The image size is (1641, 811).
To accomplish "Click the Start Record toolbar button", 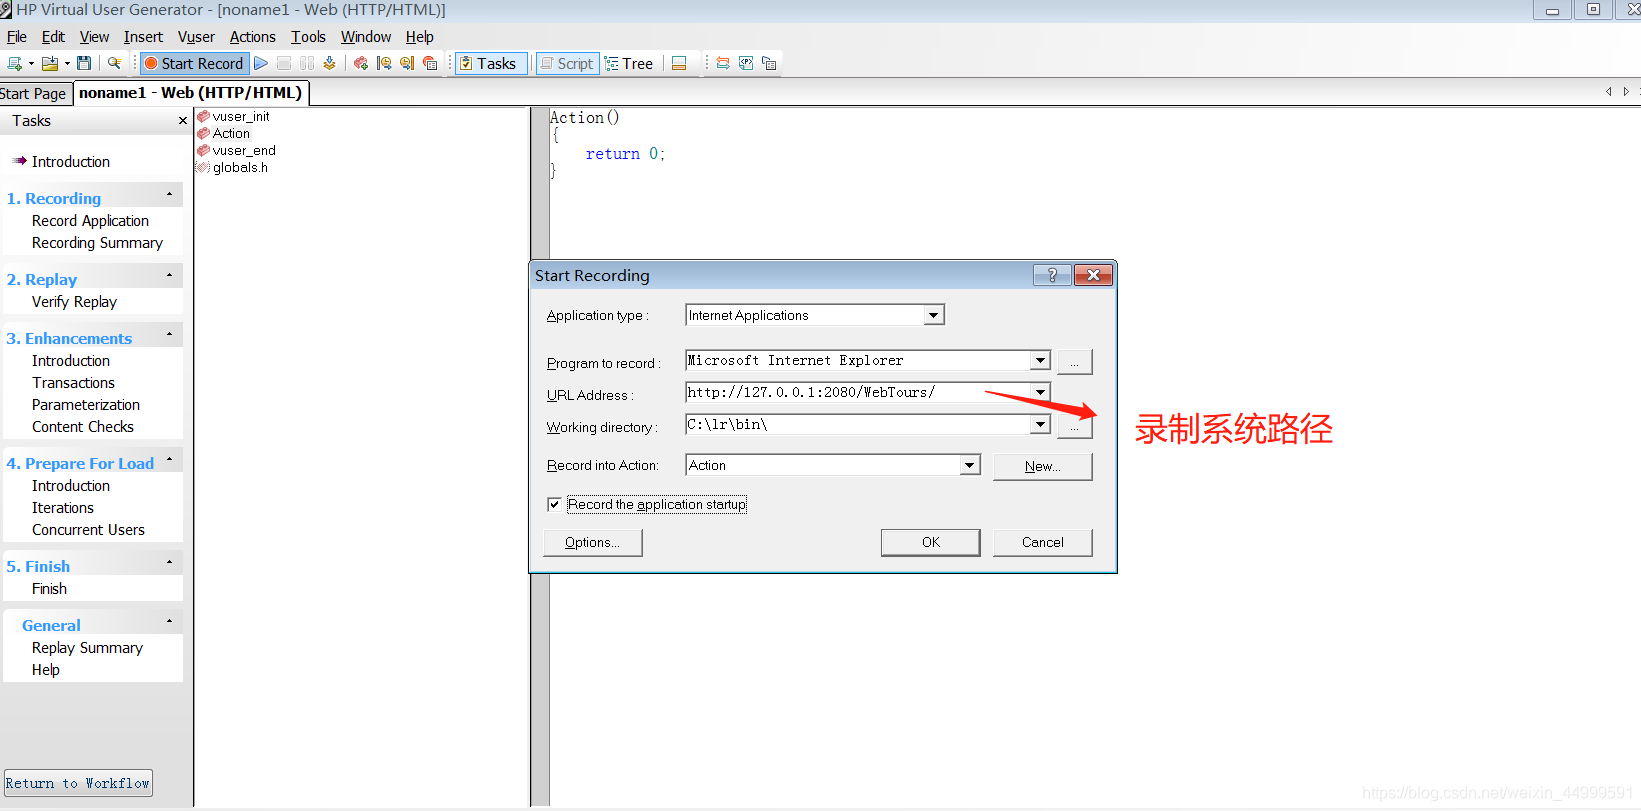I will [194, 63].
